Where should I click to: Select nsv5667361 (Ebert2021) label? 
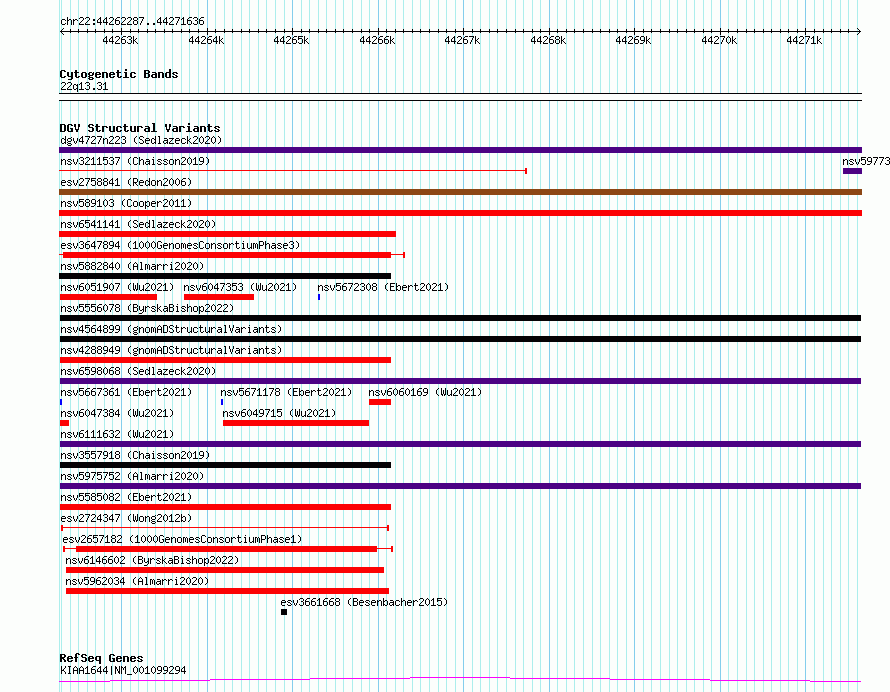click(126, 392)
